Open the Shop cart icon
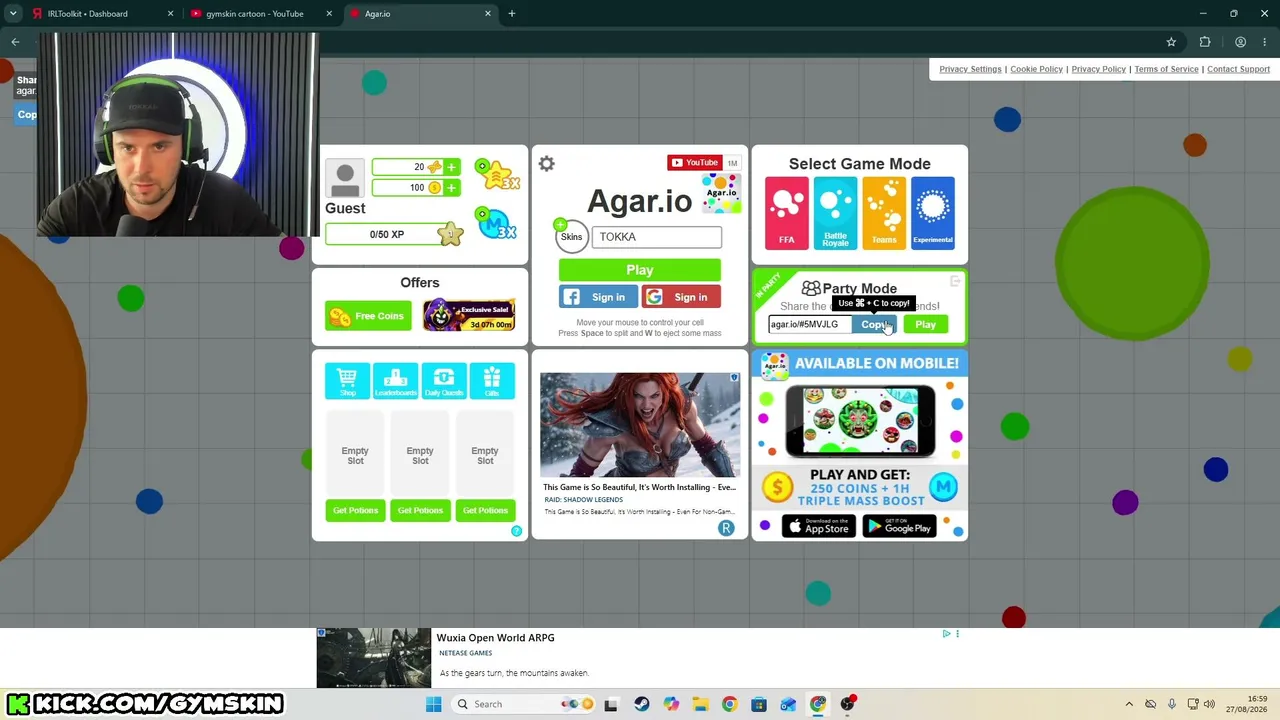This screenshot has height=720, width=1280. (x=347, y=381)
